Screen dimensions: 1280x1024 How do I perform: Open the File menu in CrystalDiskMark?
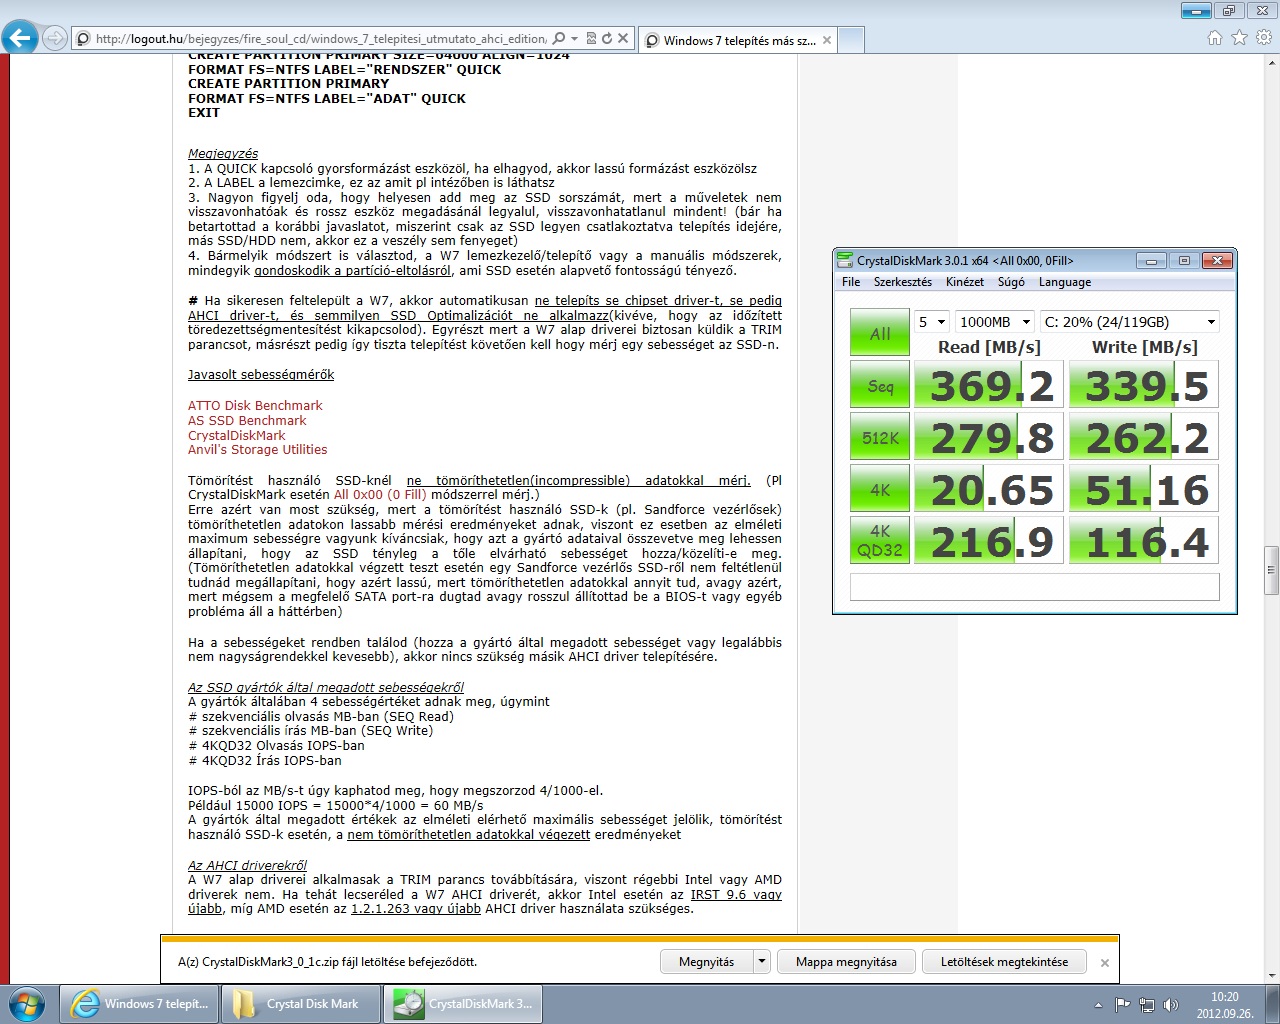(x=851, y=282)
